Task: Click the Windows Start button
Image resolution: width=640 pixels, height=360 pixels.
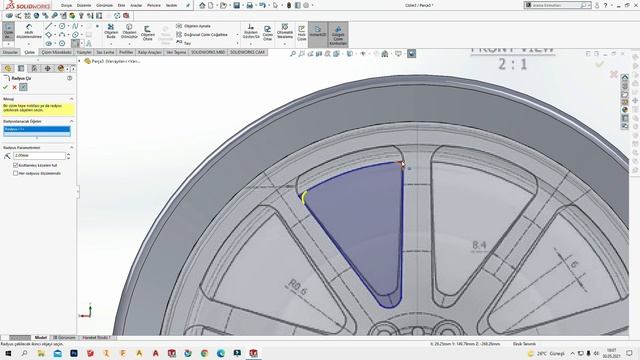Action: click(x=8, y=353)
